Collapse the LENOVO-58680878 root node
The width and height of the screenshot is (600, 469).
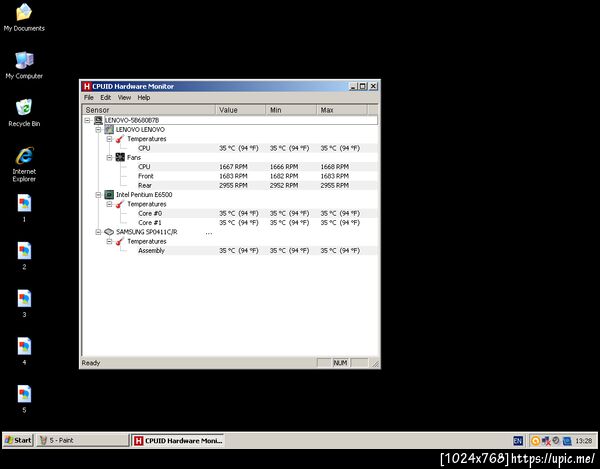87,120
